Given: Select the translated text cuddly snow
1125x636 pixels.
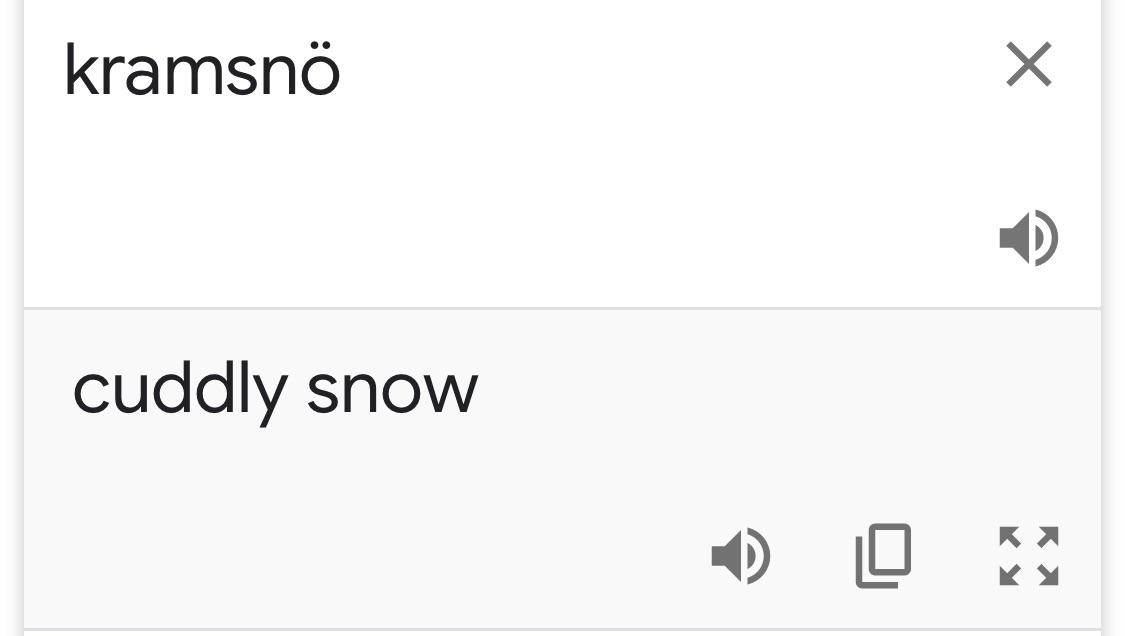Looking at the screenshot, I should coord(276,391).
